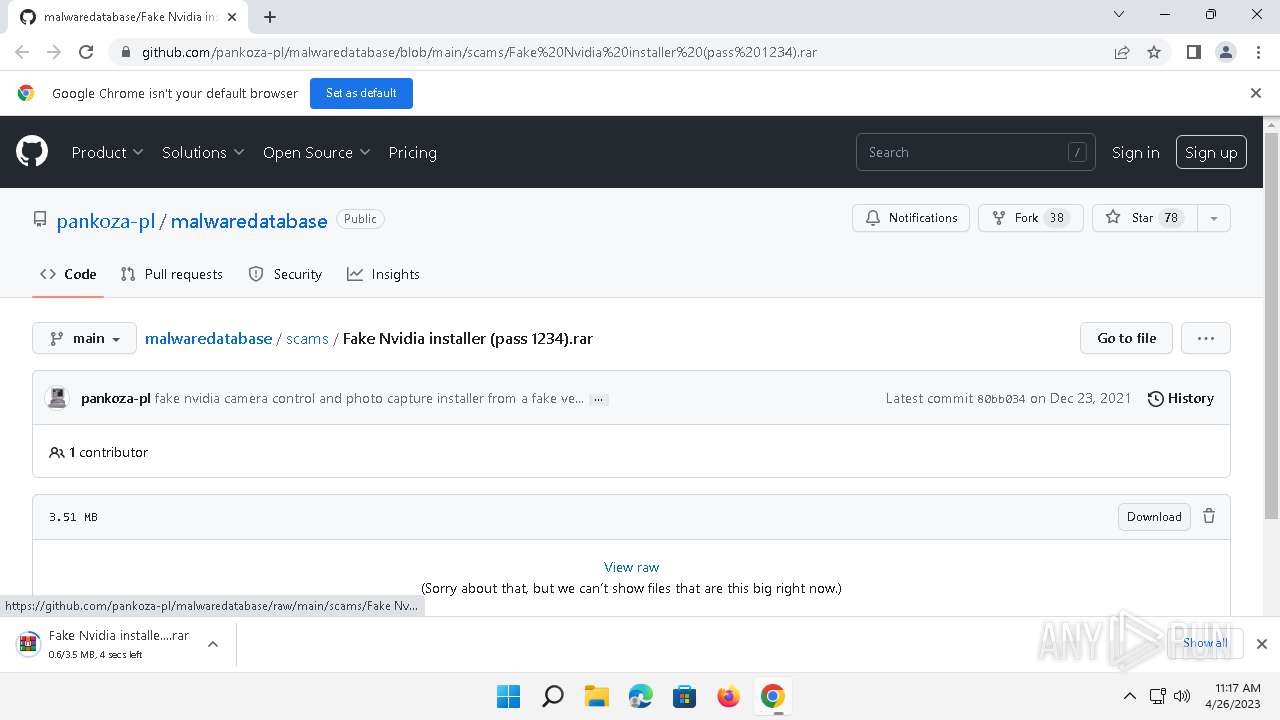Viewport: 1280px width, 720px height.
Task: Click the page vertical scrollbar
Action: (1272, 325)
